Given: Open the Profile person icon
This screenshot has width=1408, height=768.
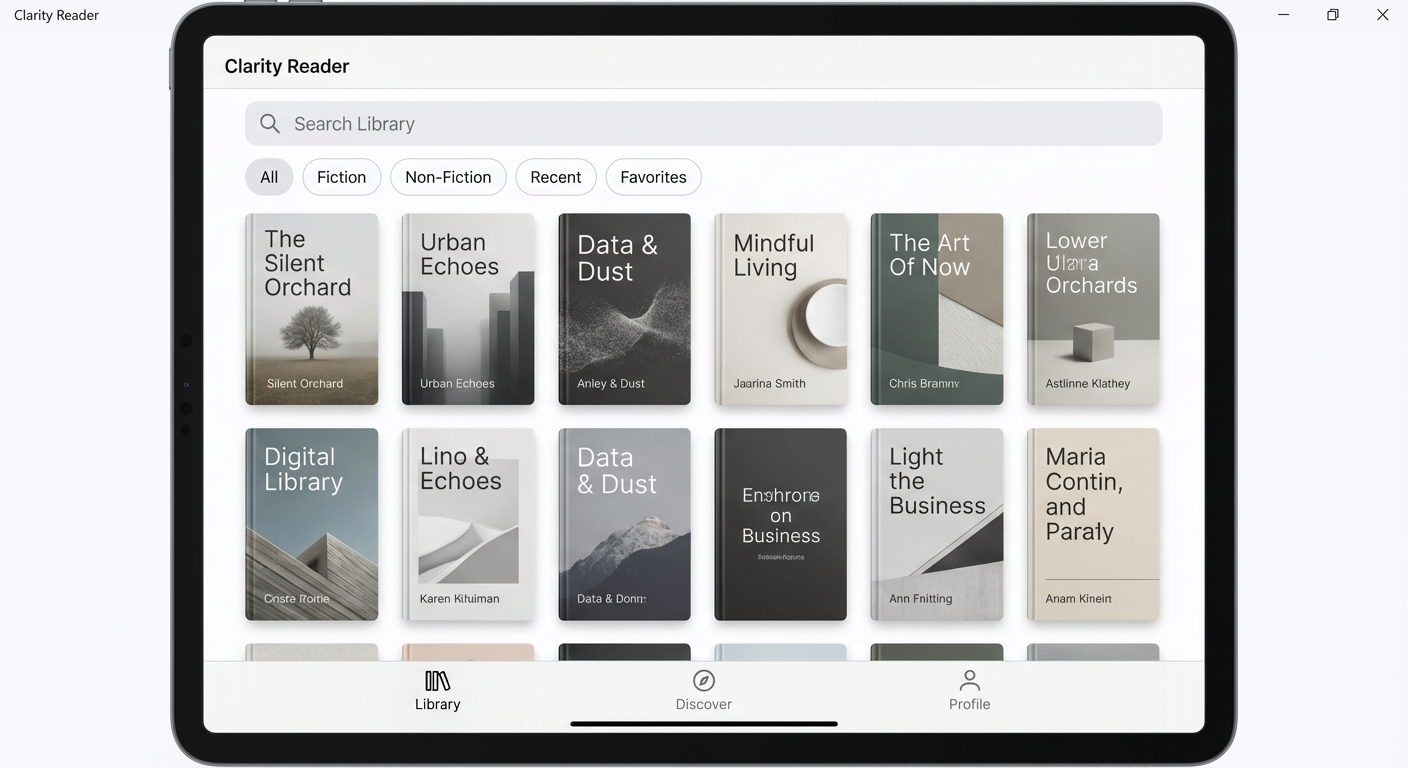Looking at the screenshot, I should (969, 681).
